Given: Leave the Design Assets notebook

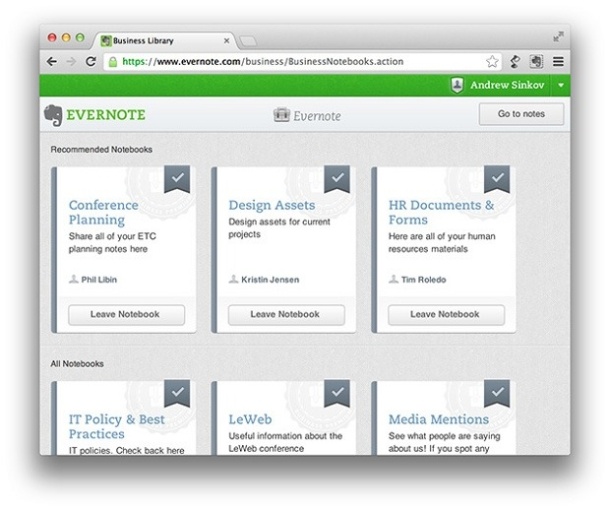Looking at the screenshot, I should (286, 314).
